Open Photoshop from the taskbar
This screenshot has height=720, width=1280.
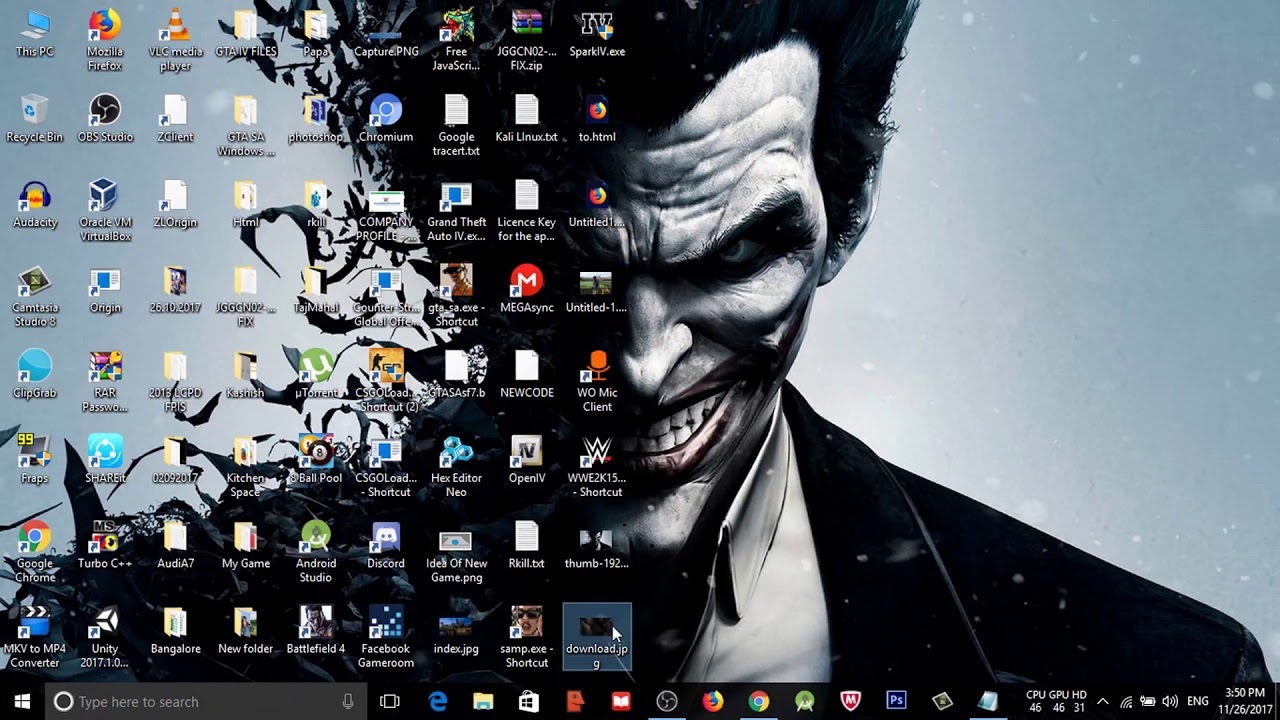896,702
